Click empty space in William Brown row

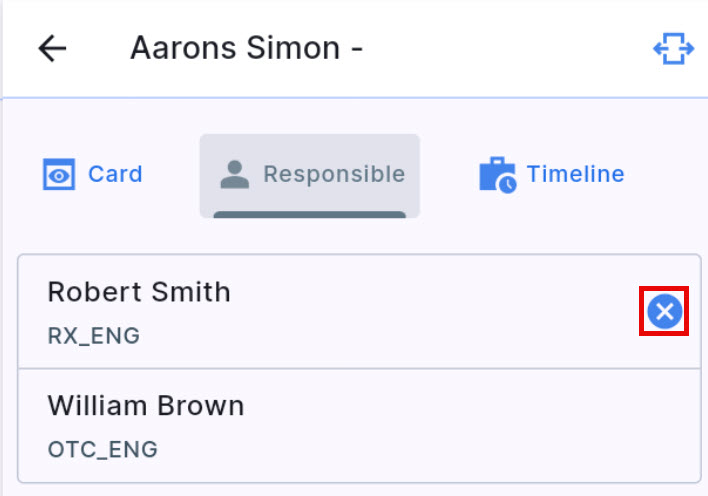[450, 426]
